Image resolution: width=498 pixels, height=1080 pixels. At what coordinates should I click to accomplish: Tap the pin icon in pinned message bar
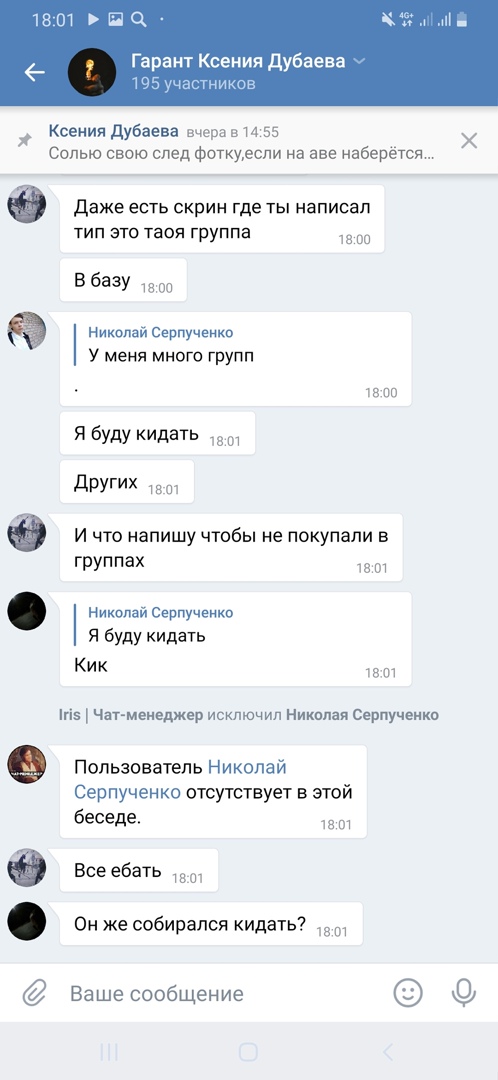(x=24, y=141)
